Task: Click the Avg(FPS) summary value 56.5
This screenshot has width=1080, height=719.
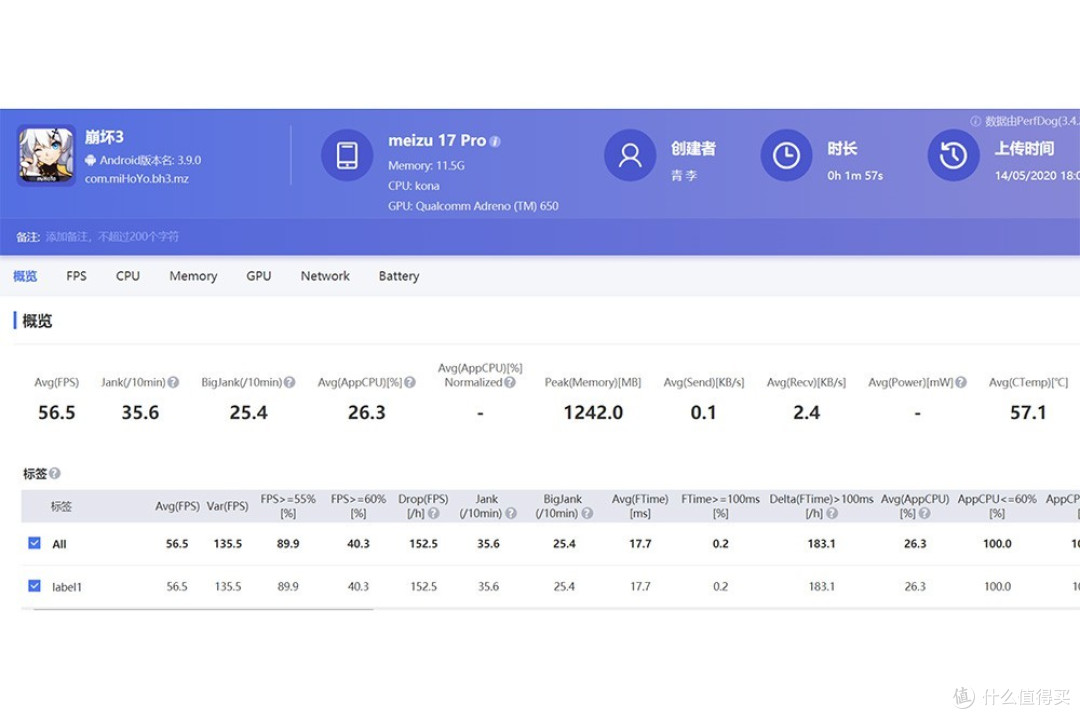Action: click(x=56, y=413)
